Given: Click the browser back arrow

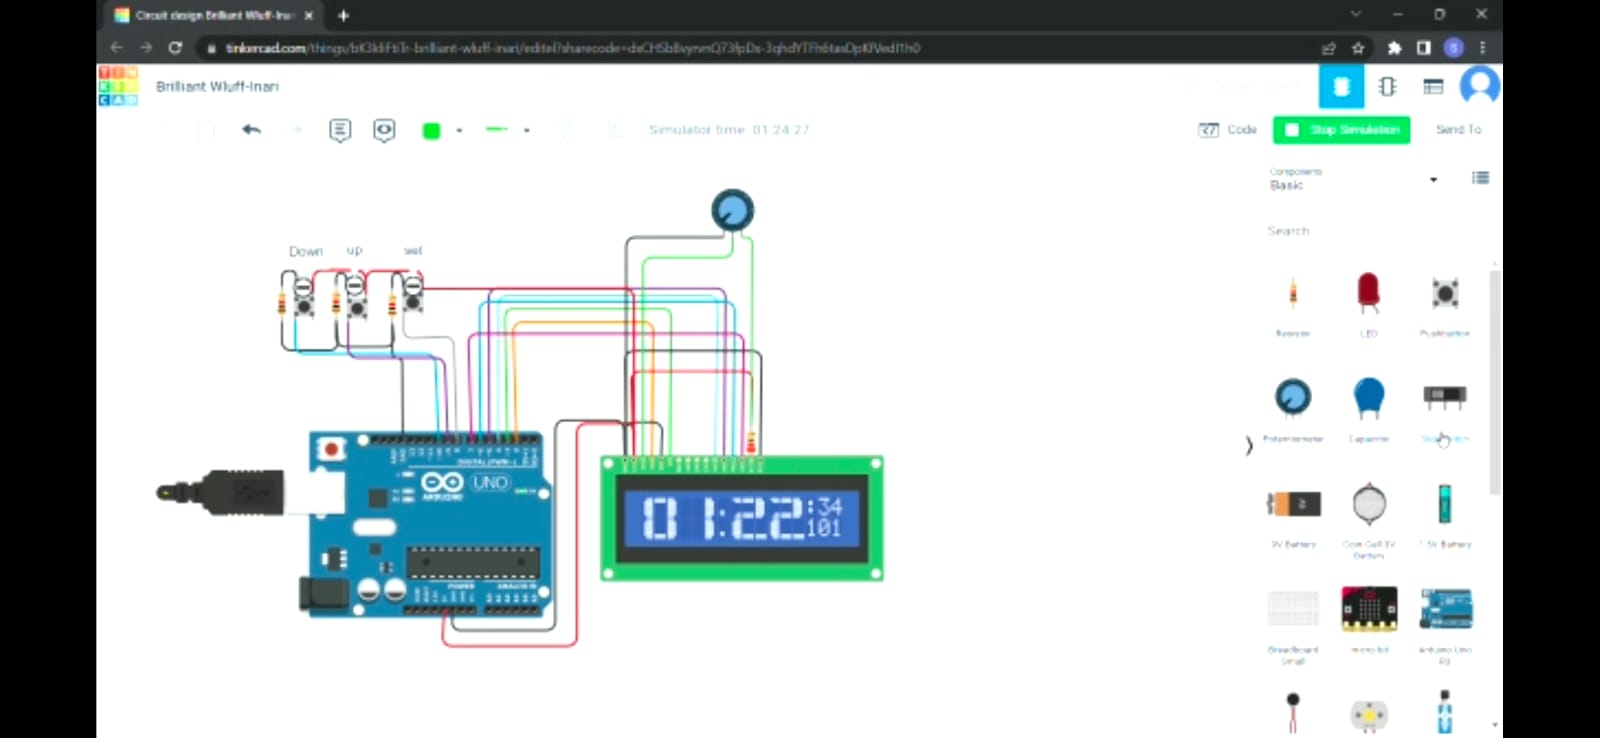Looking at the screenshot, I should click(x=116, y=47).
